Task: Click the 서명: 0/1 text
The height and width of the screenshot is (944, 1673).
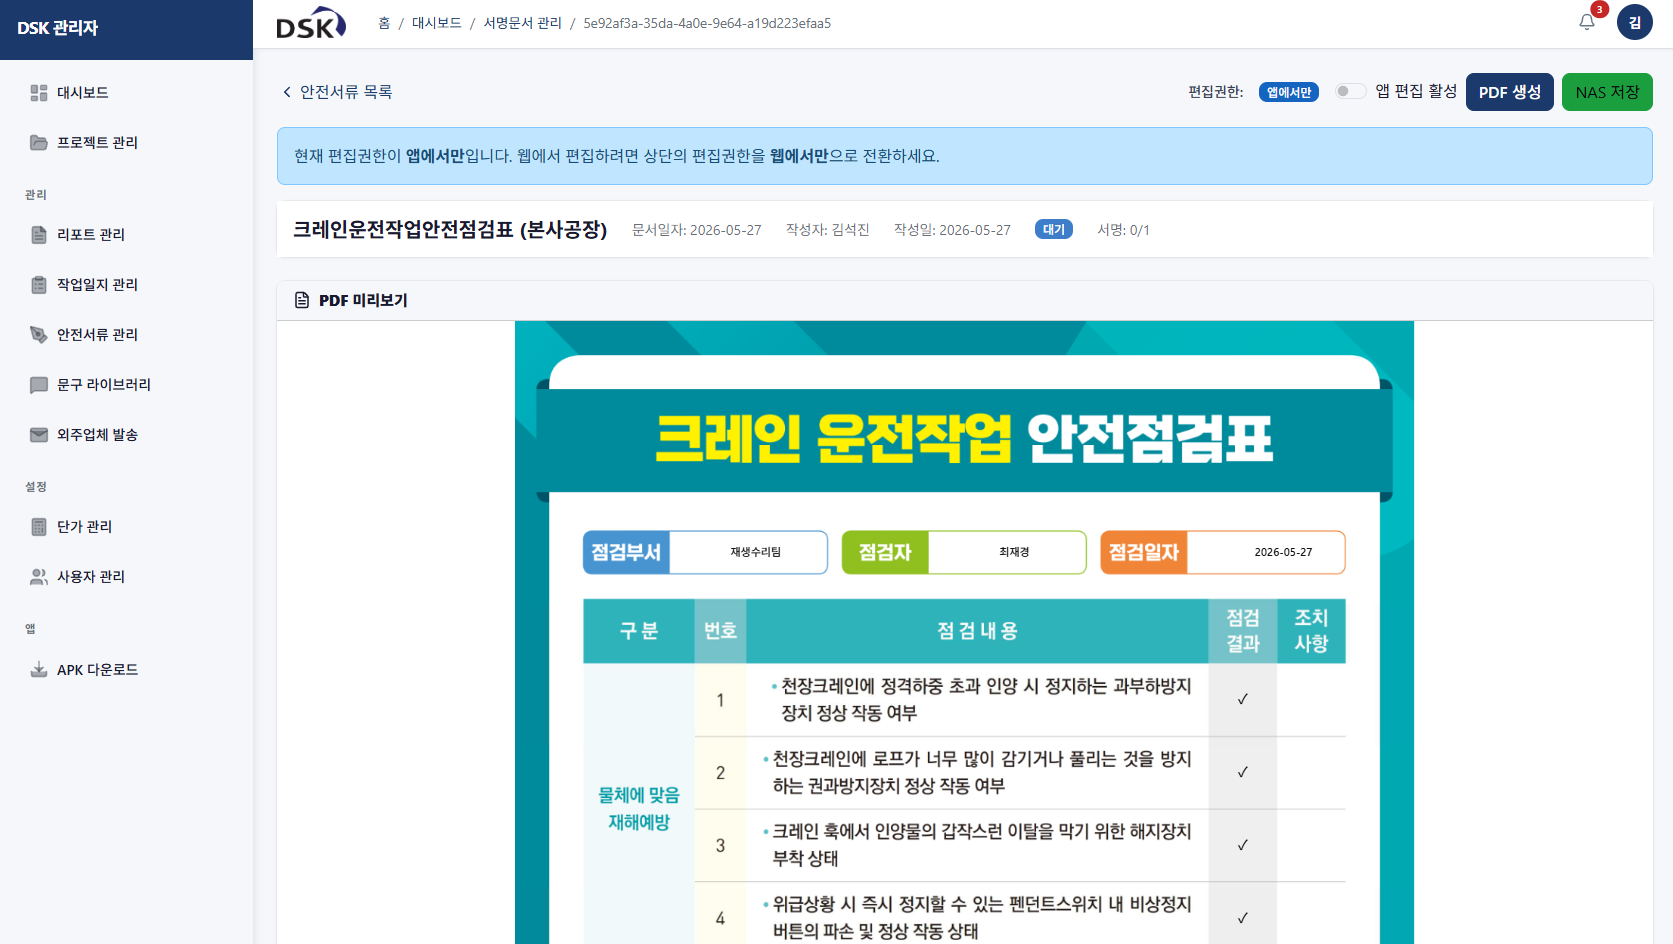Action: pyautogui.click(x=1123, y=230)
